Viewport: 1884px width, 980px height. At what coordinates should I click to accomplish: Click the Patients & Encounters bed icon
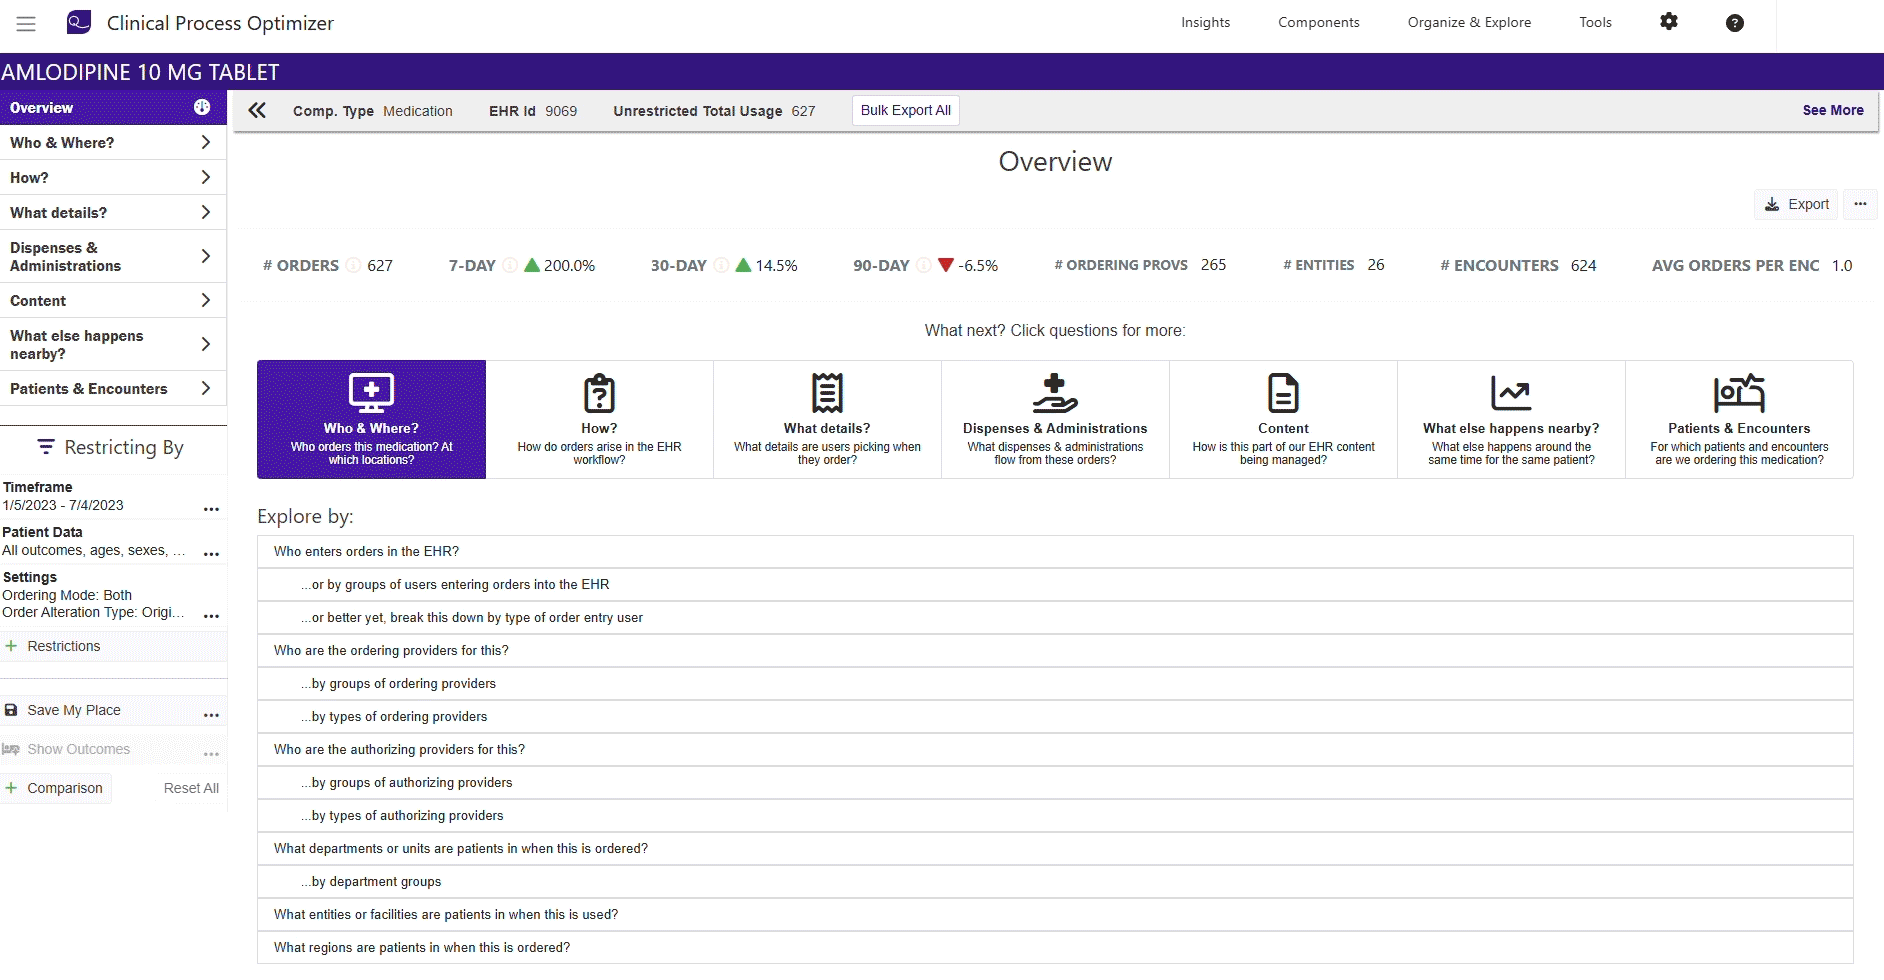(1738, 393)
